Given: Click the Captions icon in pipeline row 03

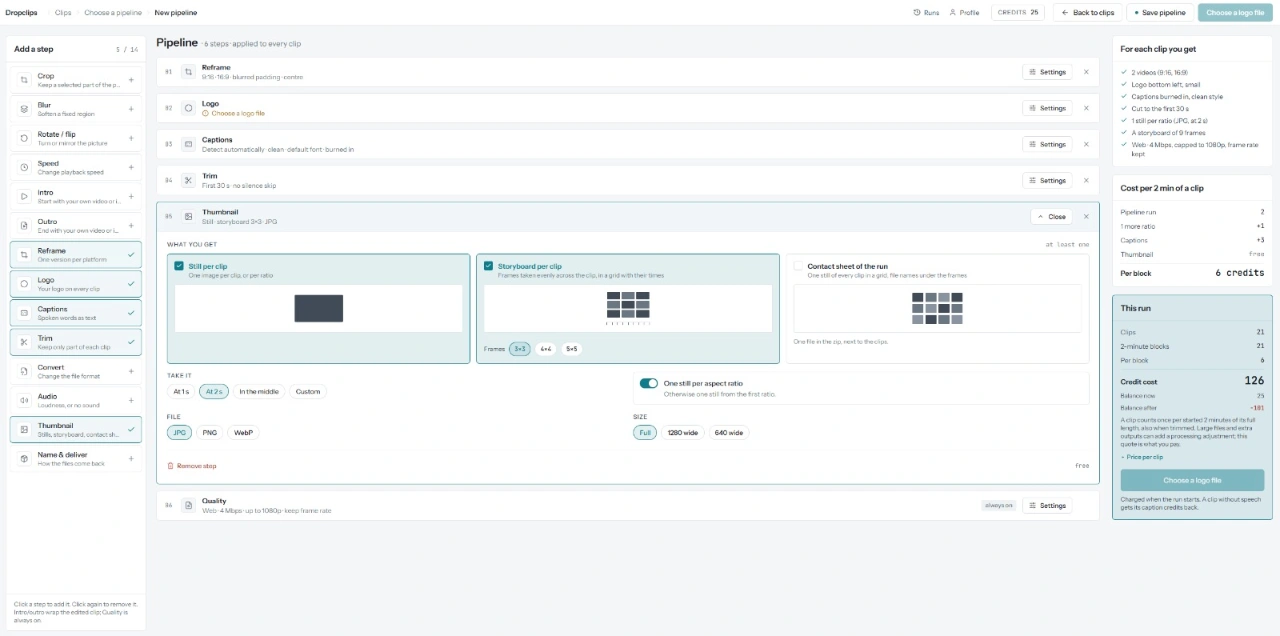Looking at the screenshot, I should [x=188, y=144].
